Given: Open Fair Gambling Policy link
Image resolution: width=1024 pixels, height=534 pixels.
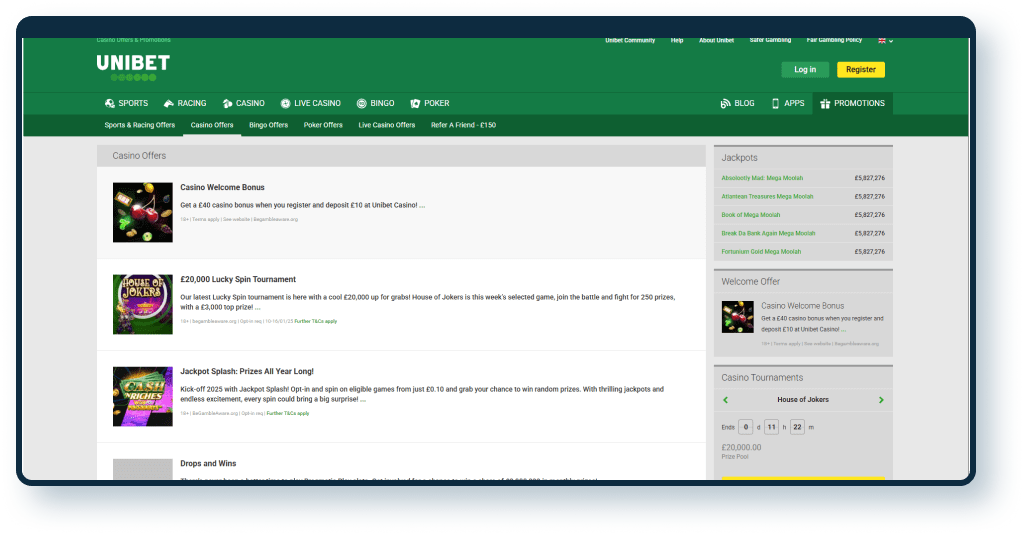Looking at the screenshot, I should (x=834, y=40).
